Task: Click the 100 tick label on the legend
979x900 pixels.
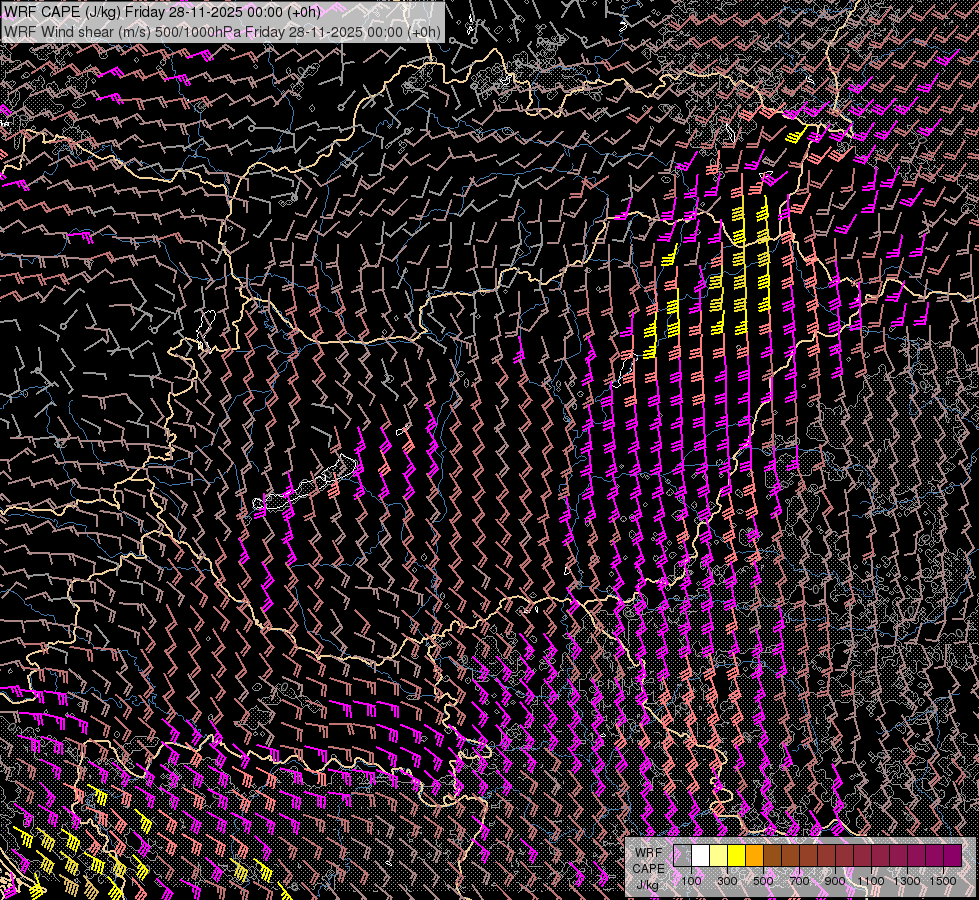Action: coord(691,881)
